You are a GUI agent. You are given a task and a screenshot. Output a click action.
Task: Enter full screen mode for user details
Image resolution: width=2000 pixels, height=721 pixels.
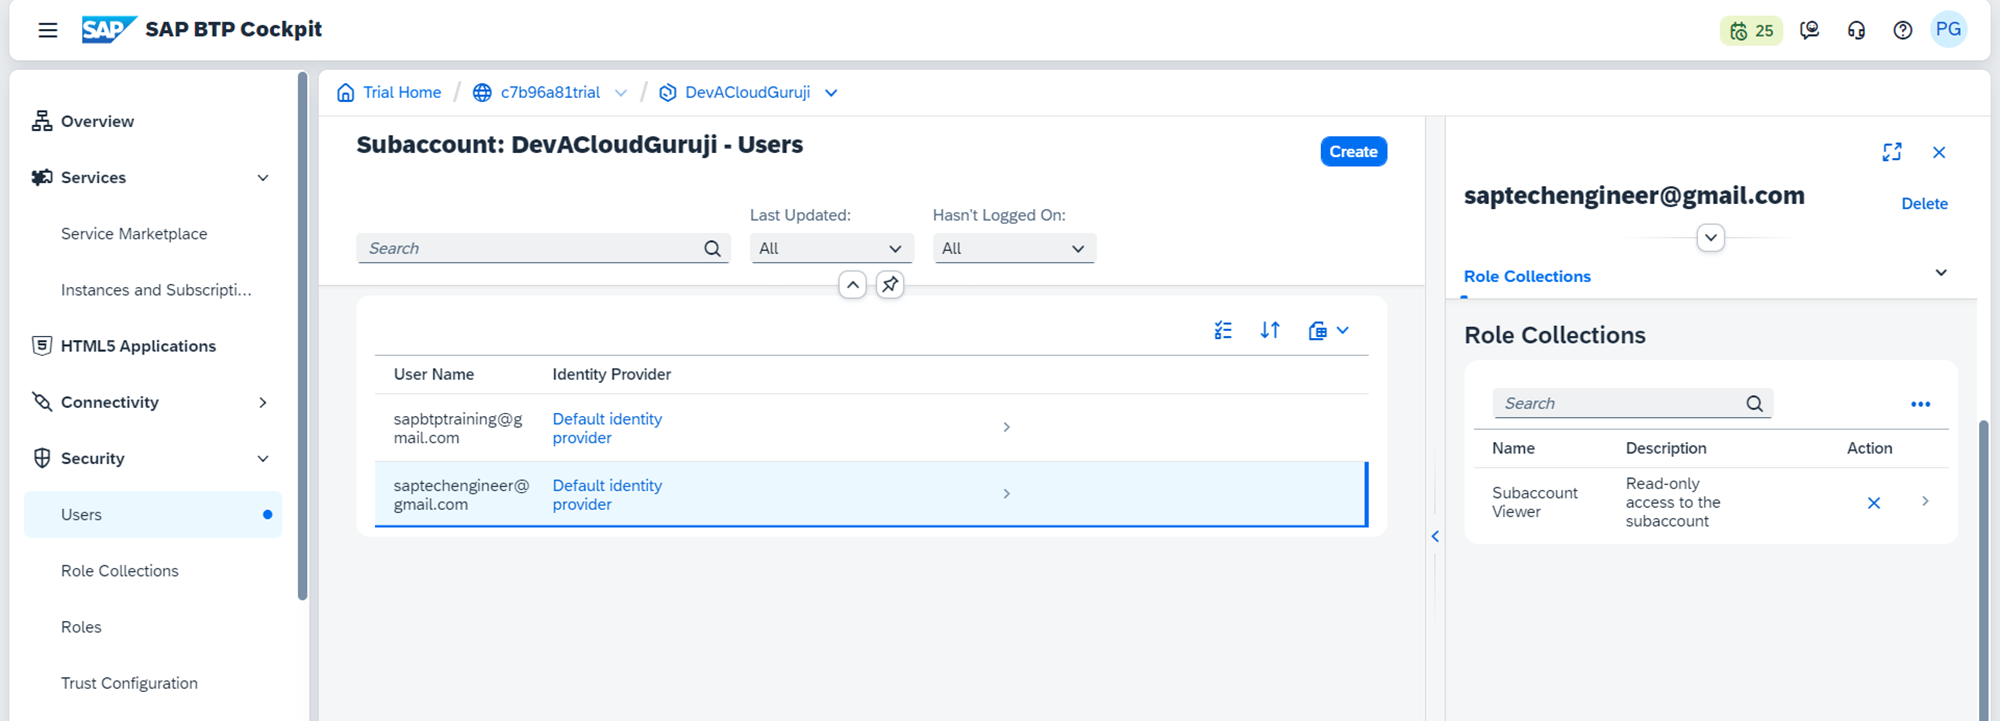[x=1891, y=152]
